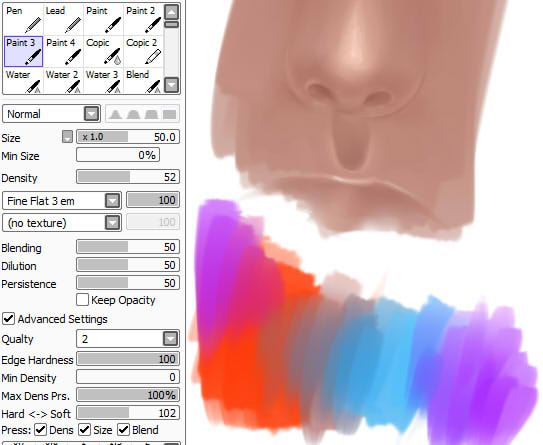
Task: Select the Water 2 brush
Action: [x=63, y=80]
